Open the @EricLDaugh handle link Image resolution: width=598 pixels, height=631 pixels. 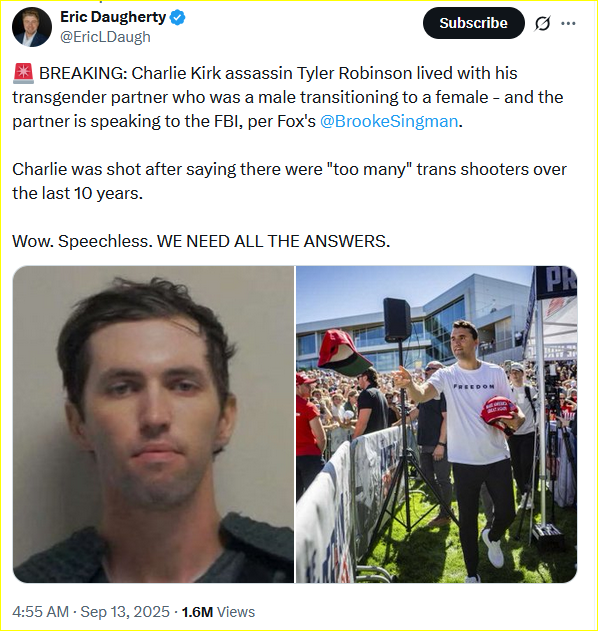pyautogui.click(x=105, y=37)
